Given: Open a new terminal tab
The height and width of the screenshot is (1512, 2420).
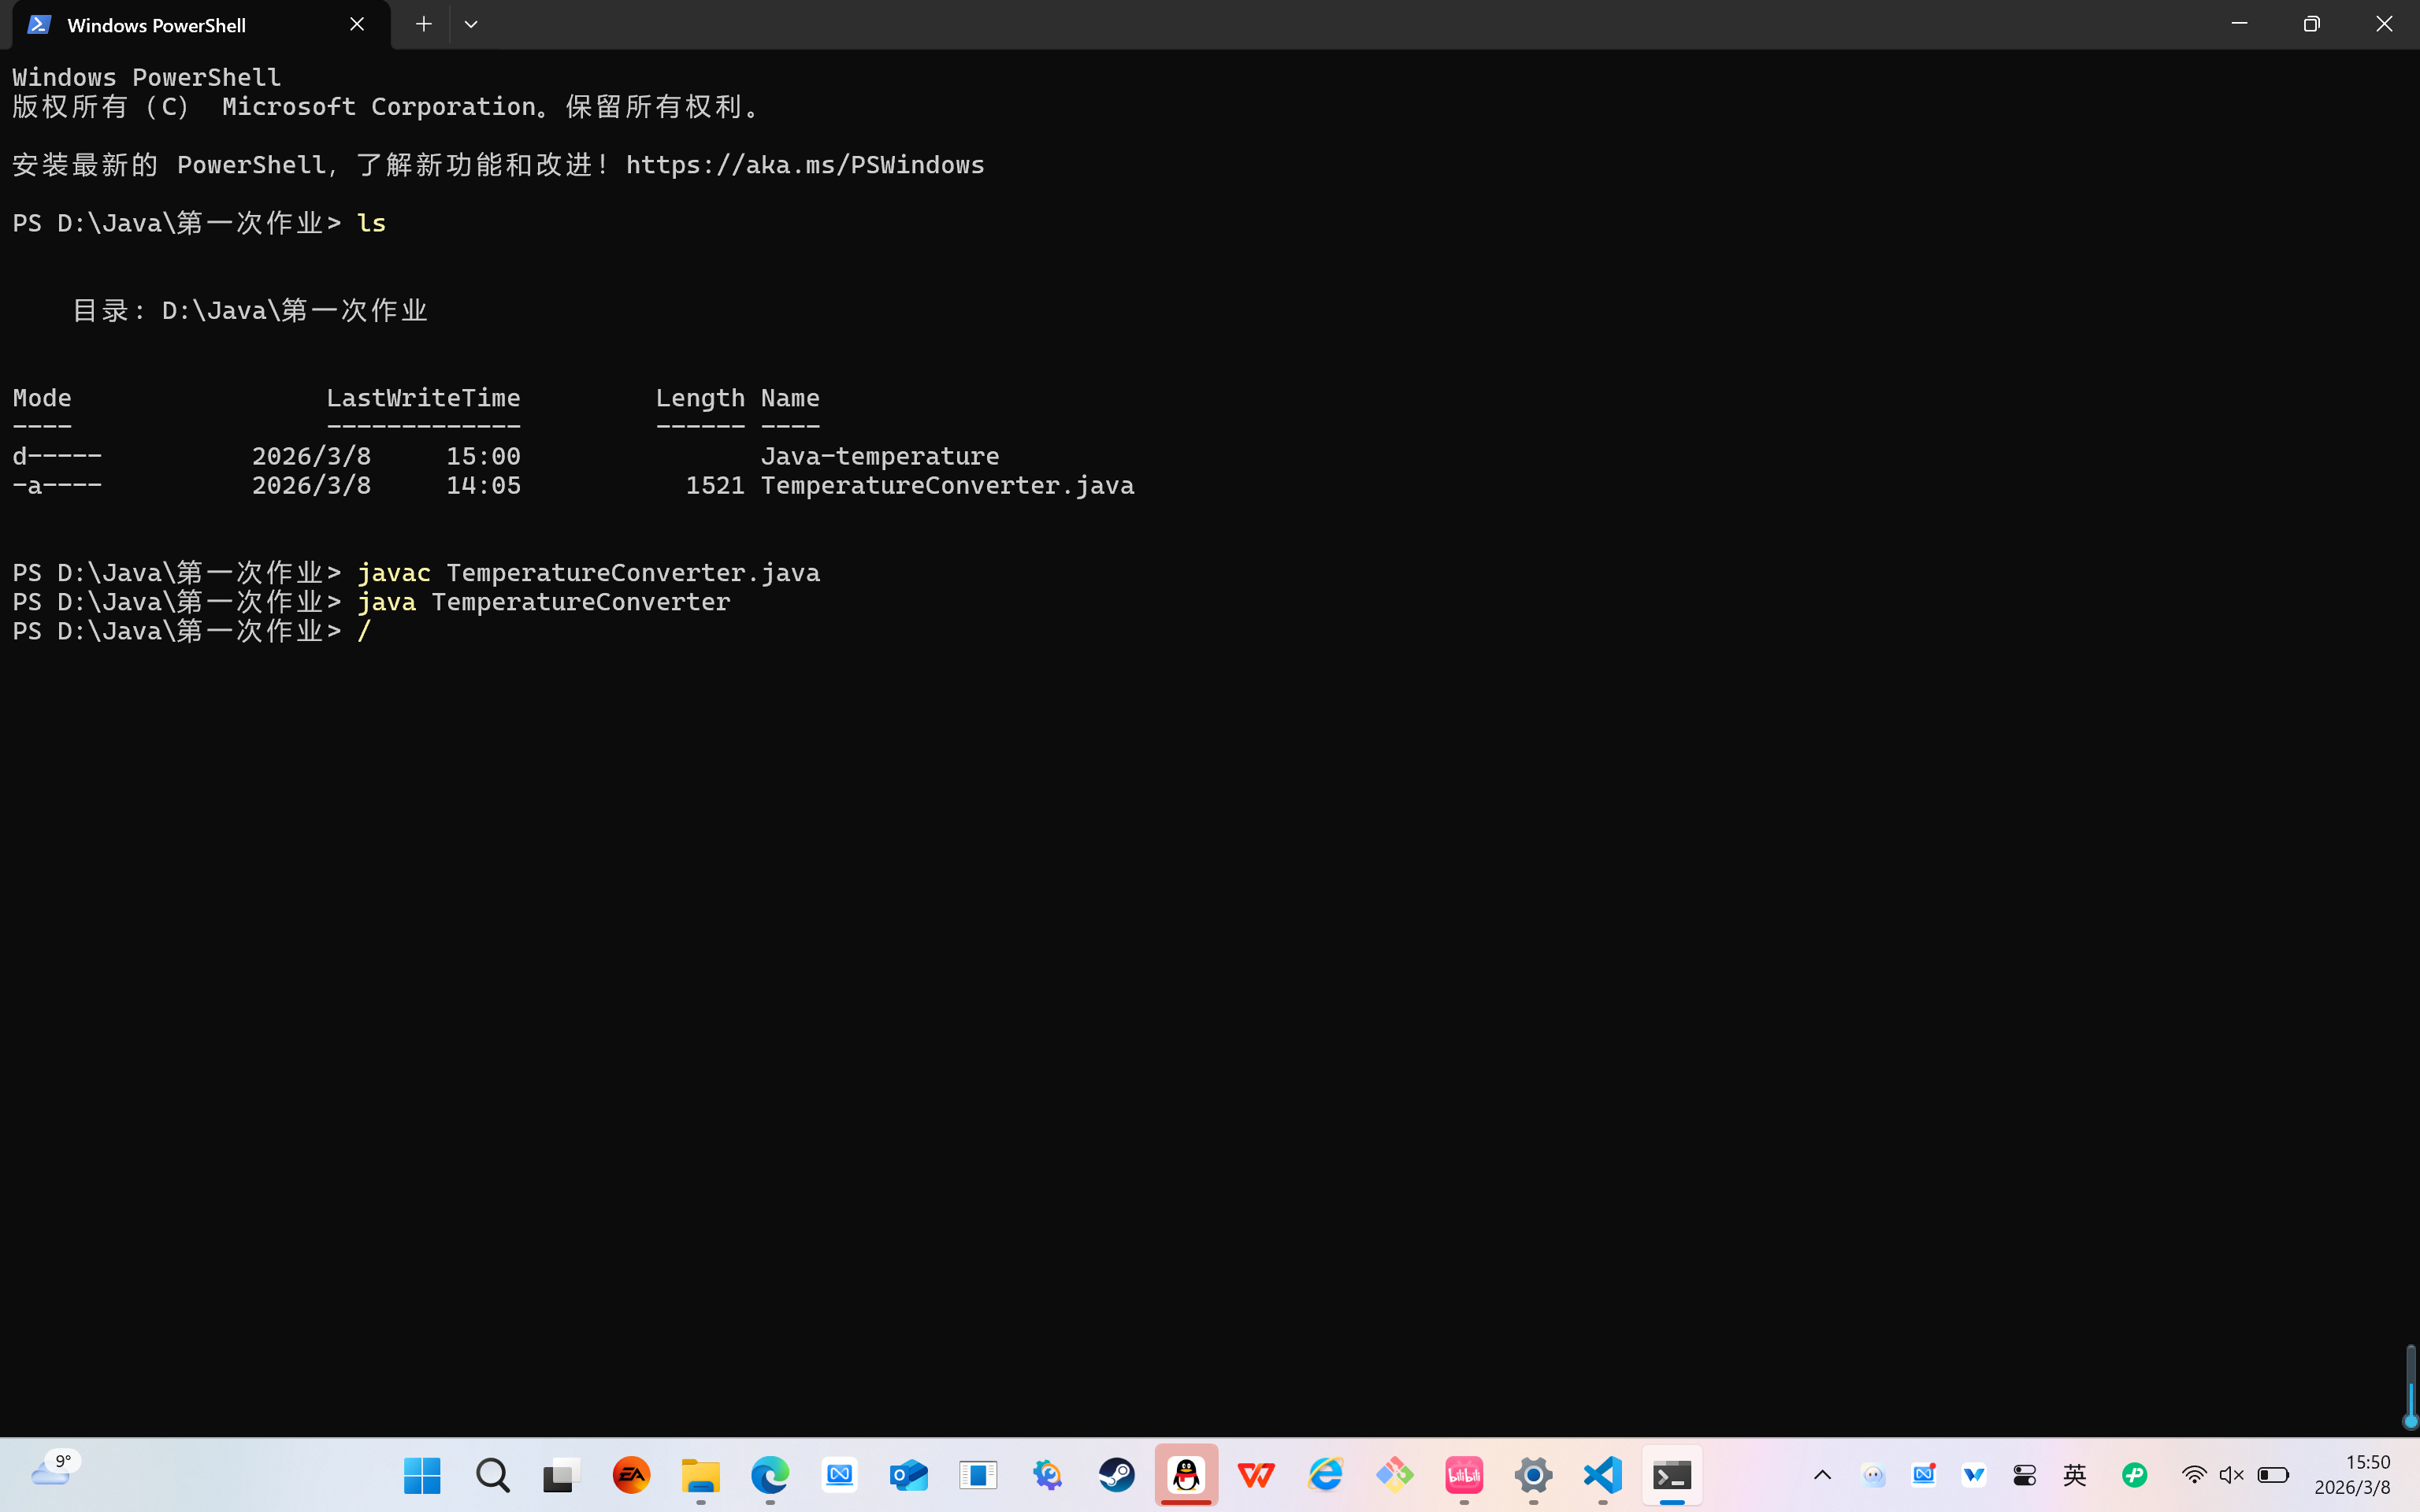Looking at the screenshot, I should [x=423, y=24].
